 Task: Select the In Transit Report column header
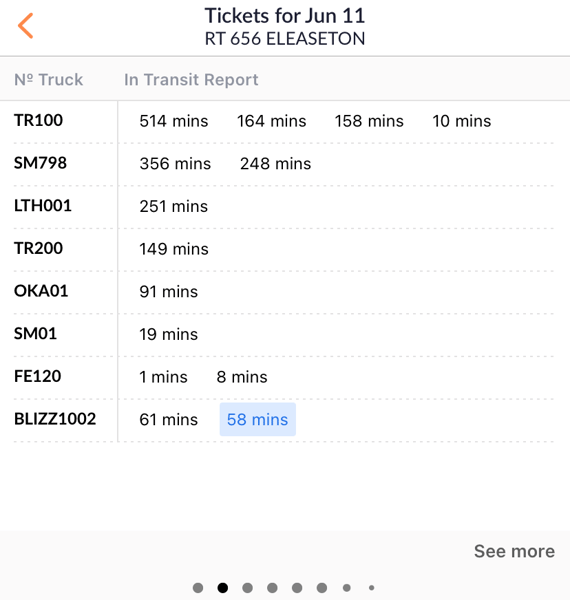tap(191, 80)
